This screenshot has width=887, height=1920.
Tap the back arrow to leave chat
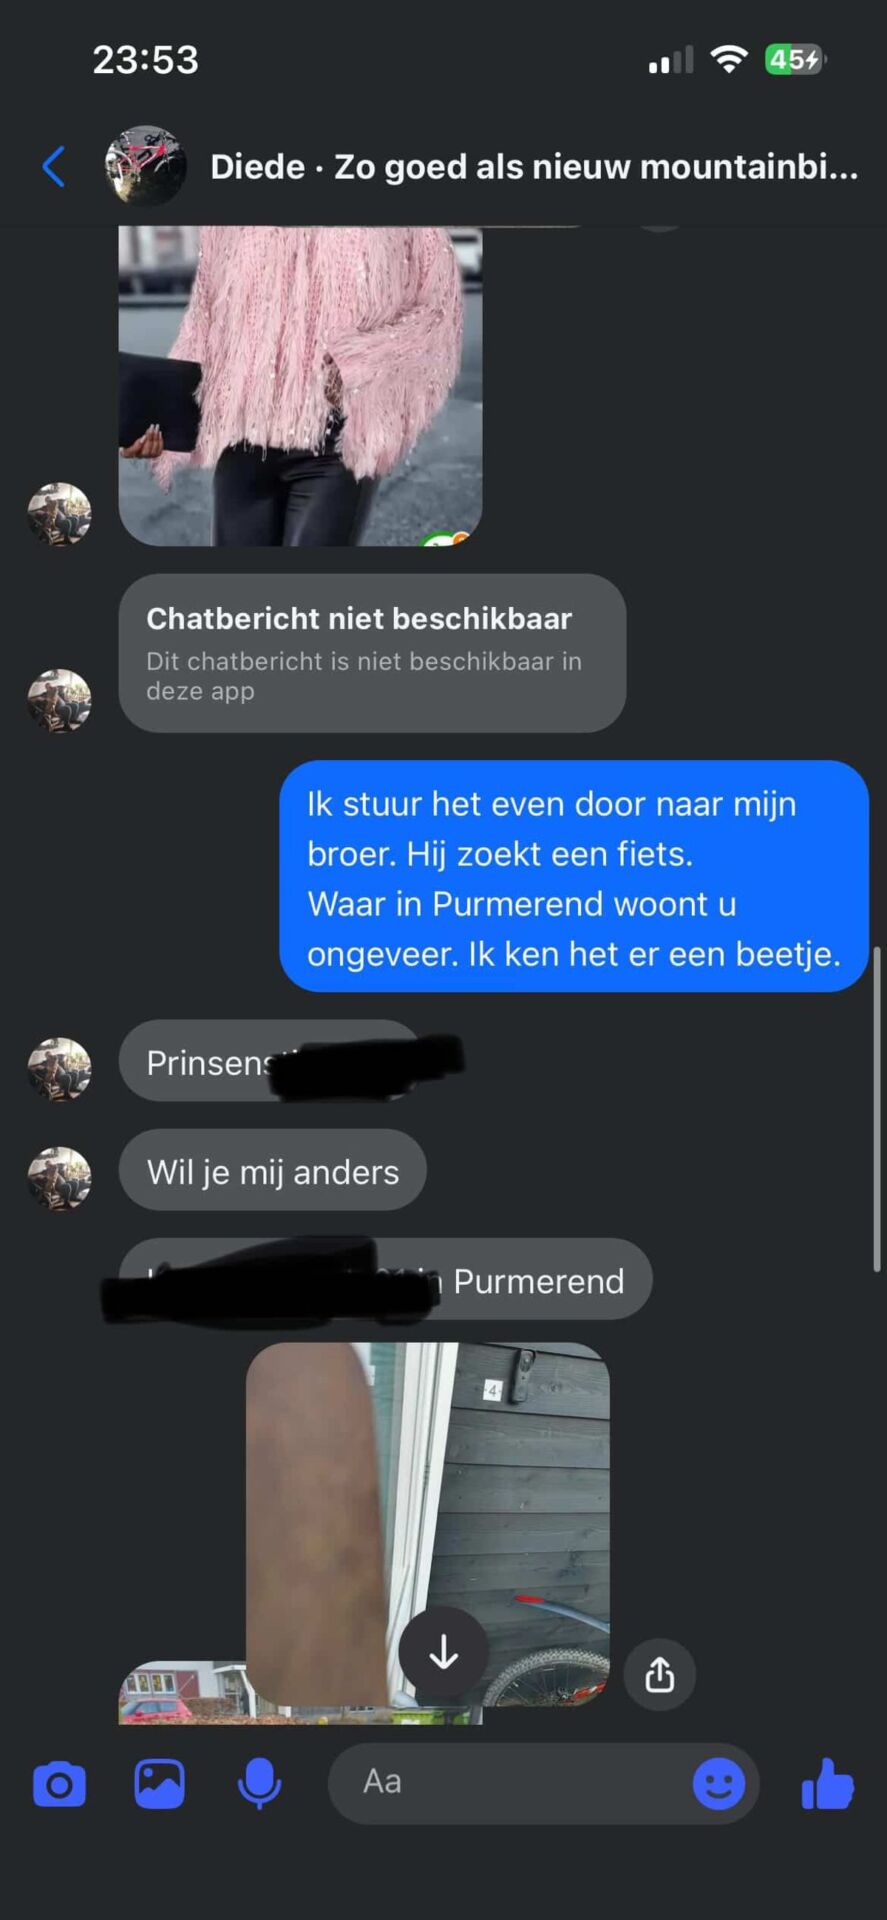click(54, 166)
